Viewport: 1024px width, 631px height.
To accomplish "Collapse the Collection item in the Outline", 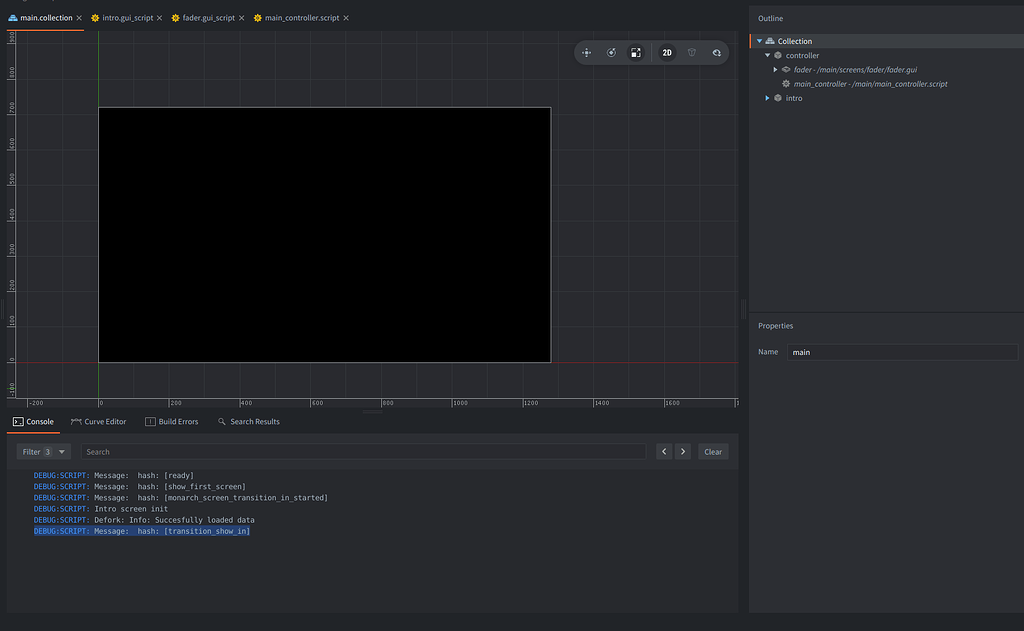I will pos(759,40).
